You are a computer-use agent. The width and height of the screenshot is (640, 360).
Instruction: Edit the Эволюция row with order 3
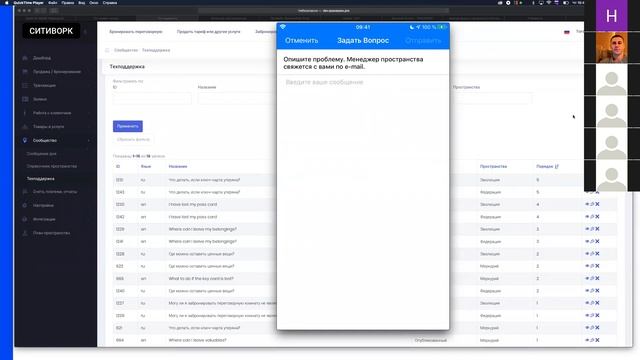click(x=592, y=229)
